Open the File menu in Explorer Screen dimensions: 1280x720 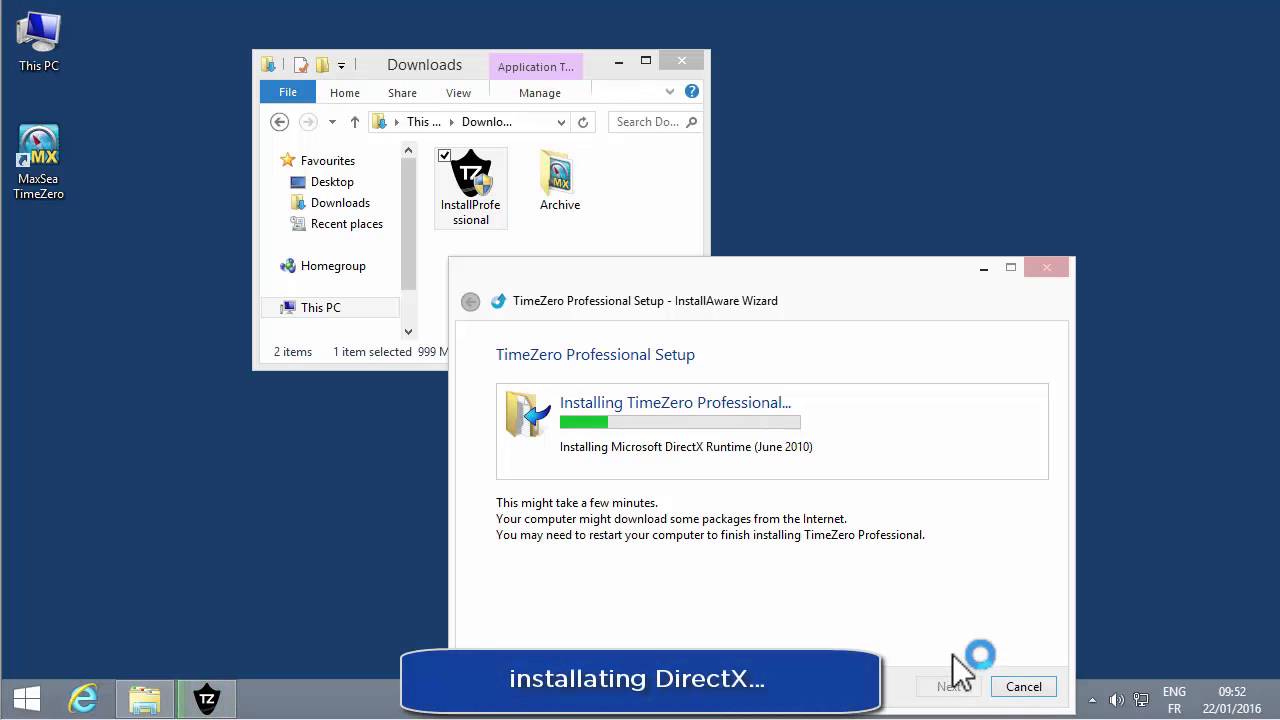[x=288, y=92]
